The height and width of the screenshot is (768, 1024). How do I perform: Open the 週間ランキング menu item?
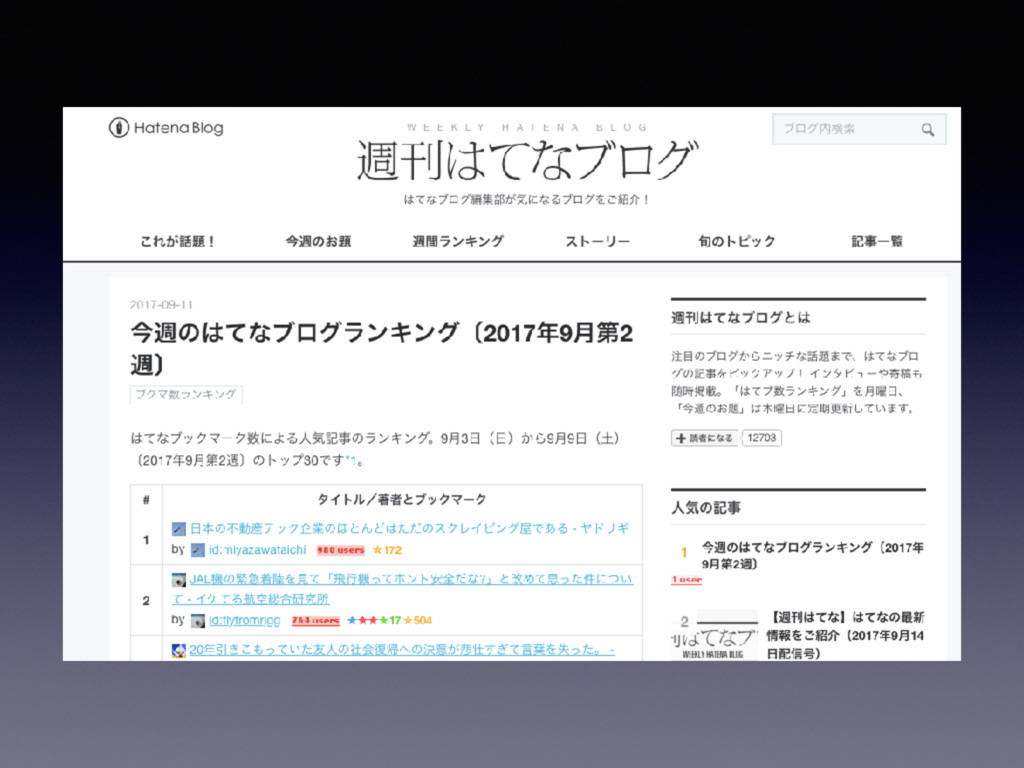[458, 241]
